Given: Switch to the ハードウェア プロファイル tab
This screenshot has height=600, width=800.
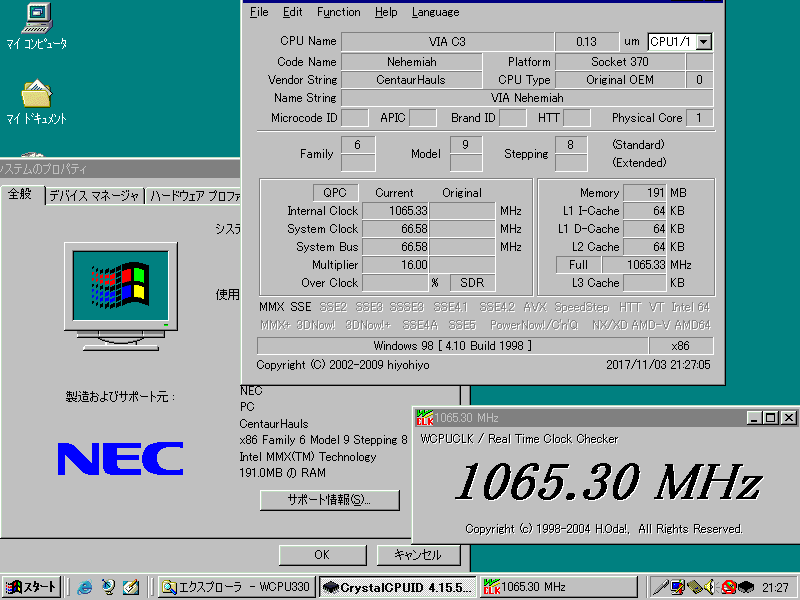Looking at the screenshot, I should point(194,196).
